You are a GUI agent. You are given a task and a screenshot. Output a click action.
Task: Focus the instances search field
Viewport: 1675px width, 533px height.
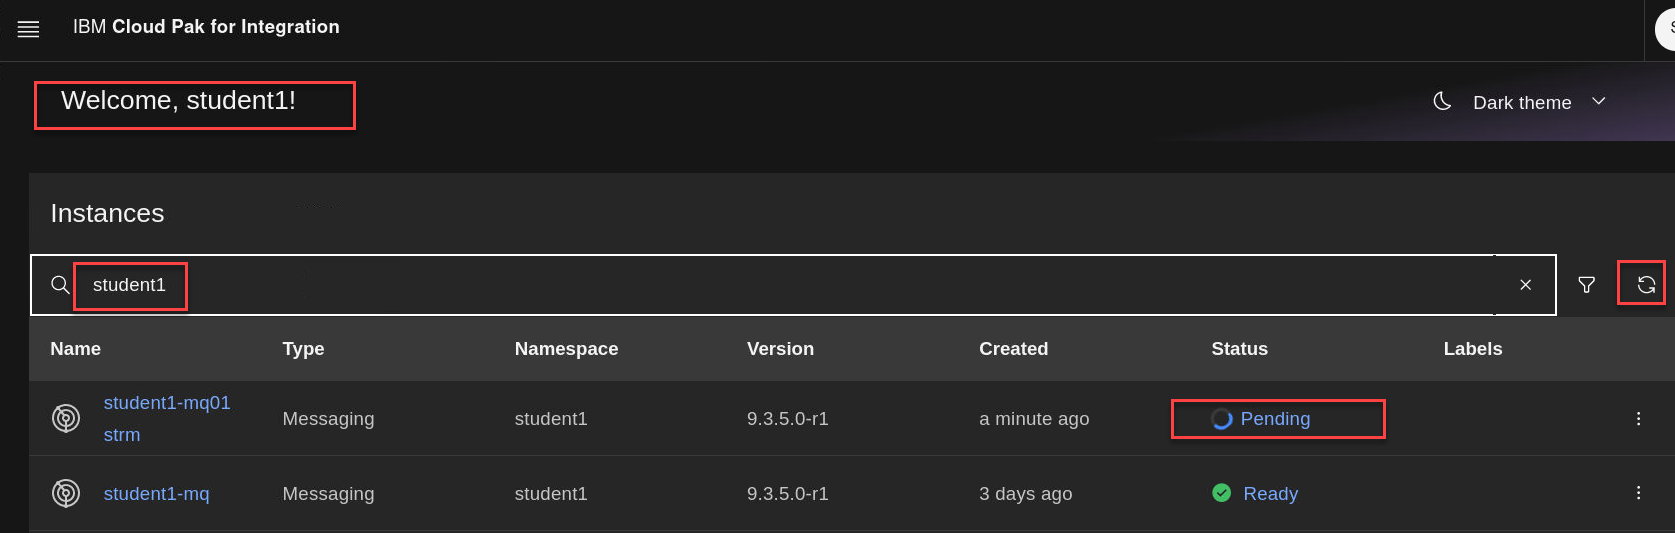tap(800, 285)
